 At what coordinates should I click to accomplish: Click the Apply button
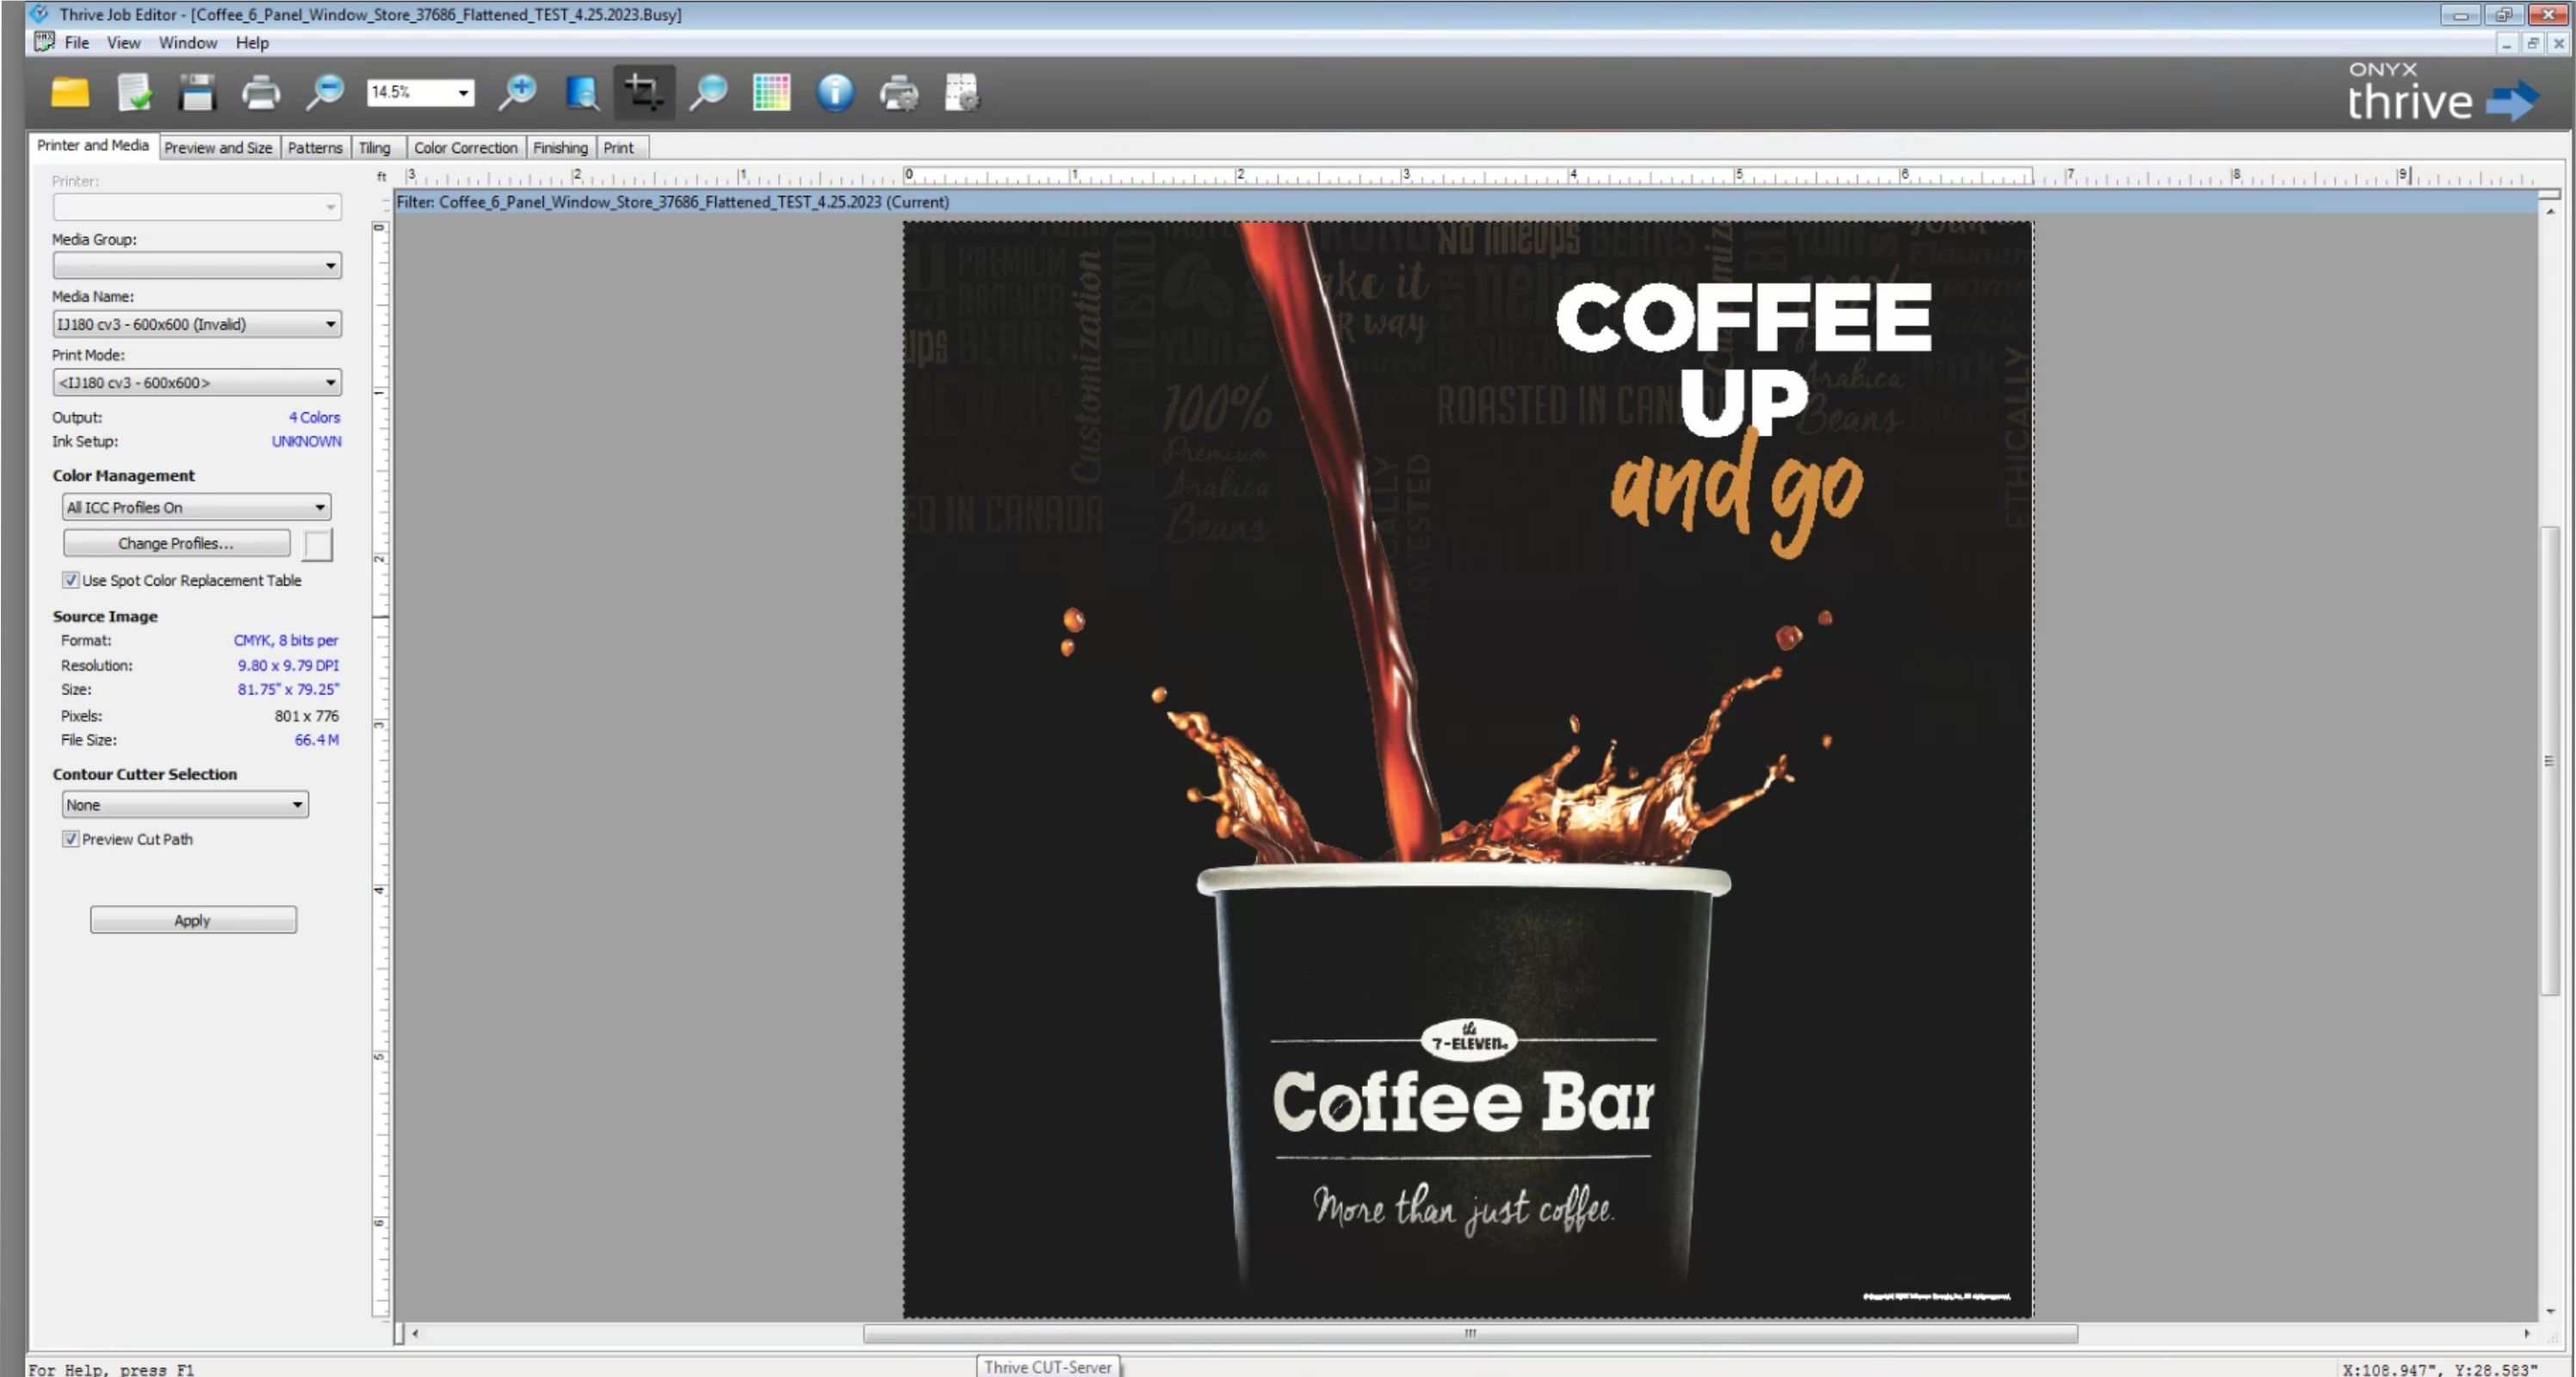point(193,920)
